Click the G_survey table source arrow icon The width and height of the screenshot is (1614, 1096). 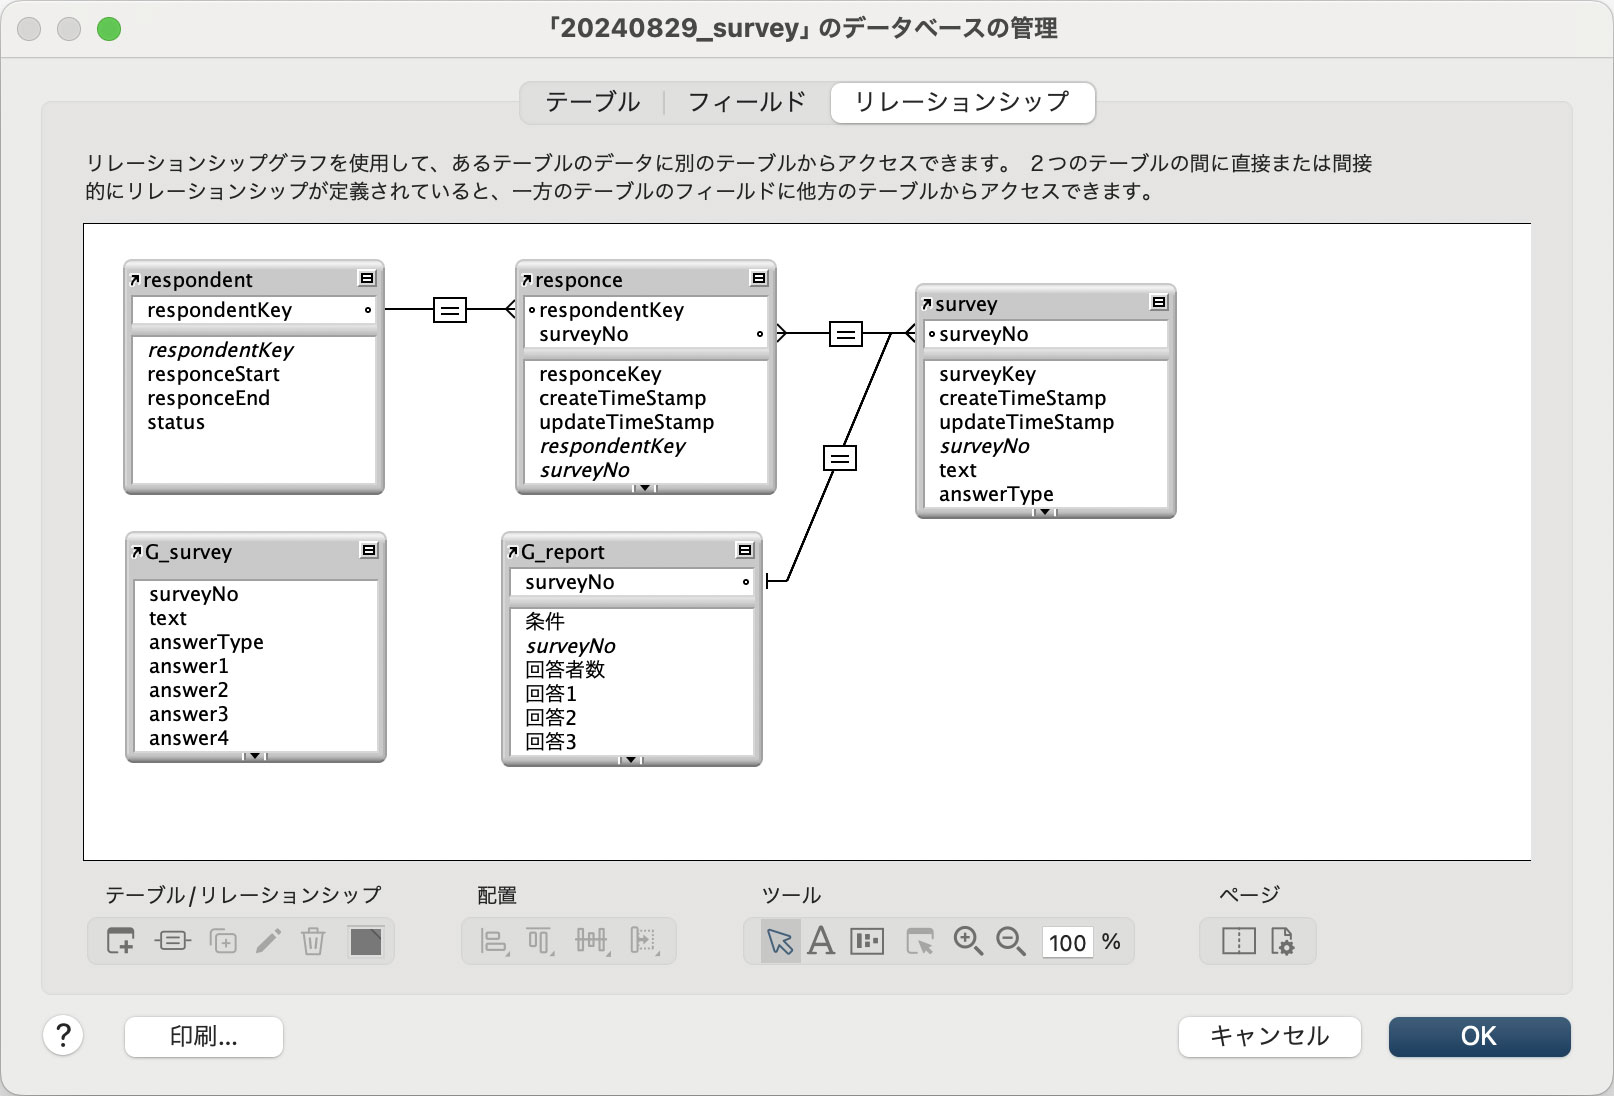(137, 552)
